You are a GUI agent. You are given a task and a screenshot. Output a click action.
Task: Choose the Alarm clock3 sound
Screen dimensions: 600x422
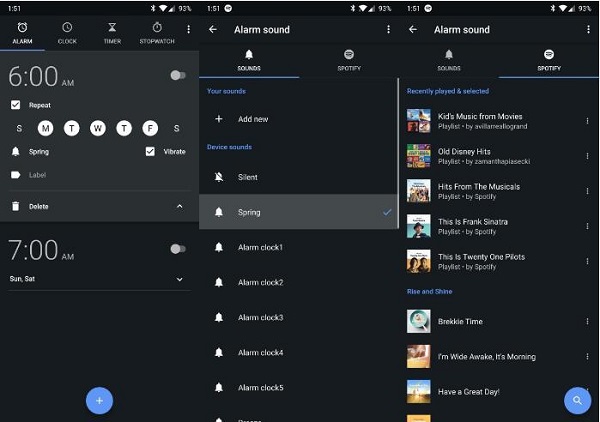(298, 318)
